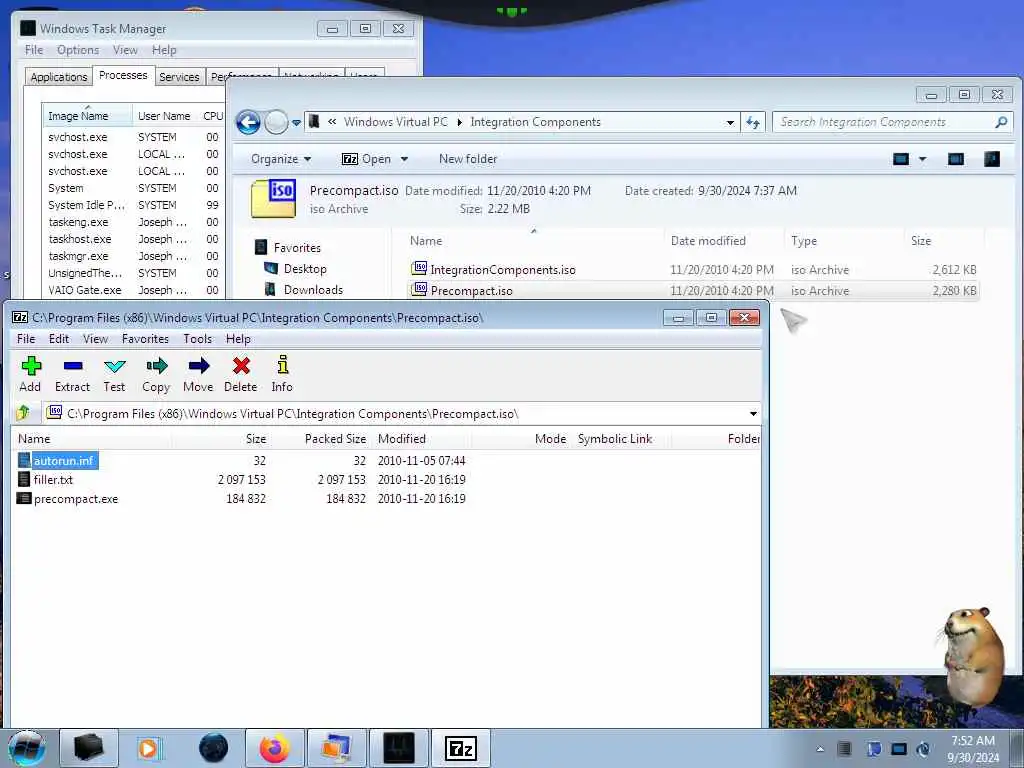Viewport: 1024px width, 768px height.
Task: Click the 7-Zip taskbar button
Action: pyautogui.click(x=460, y=748)
